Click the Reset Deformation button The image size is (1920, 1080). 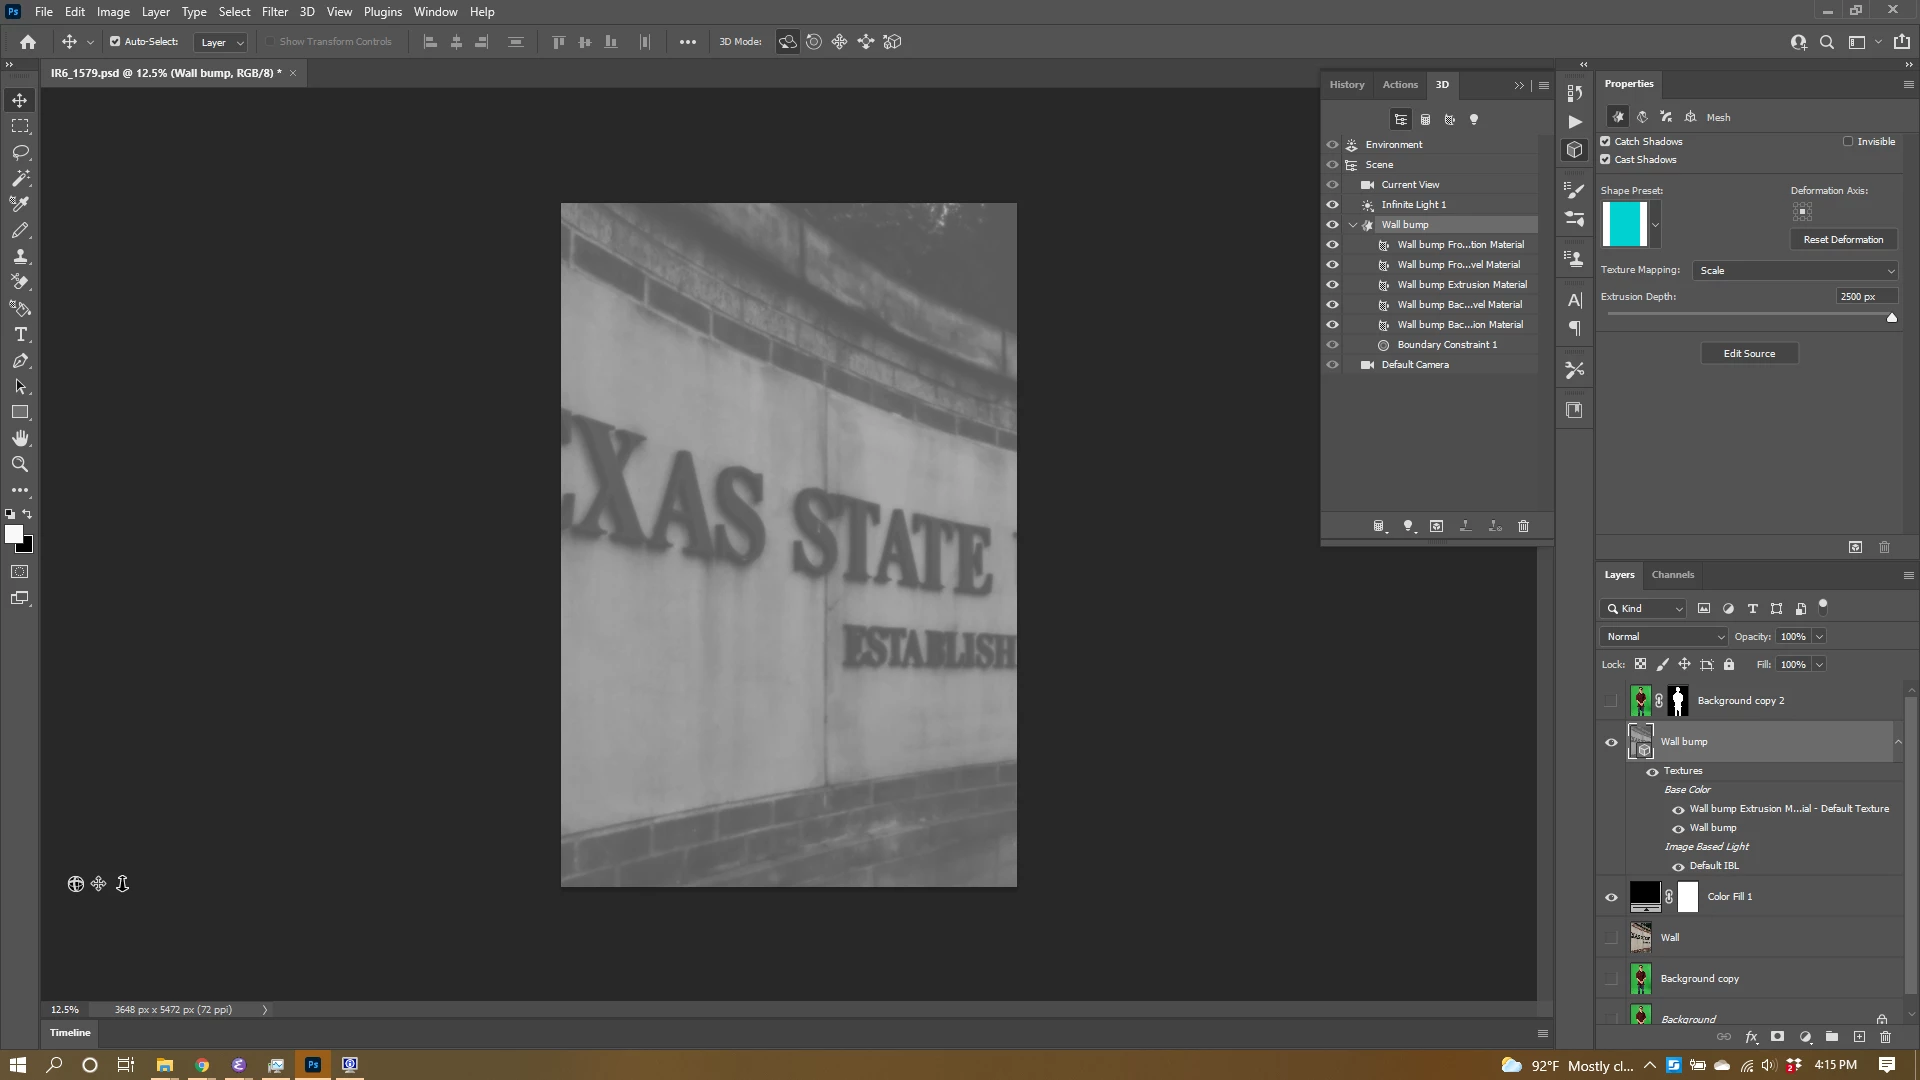(x=1842, y=240)
